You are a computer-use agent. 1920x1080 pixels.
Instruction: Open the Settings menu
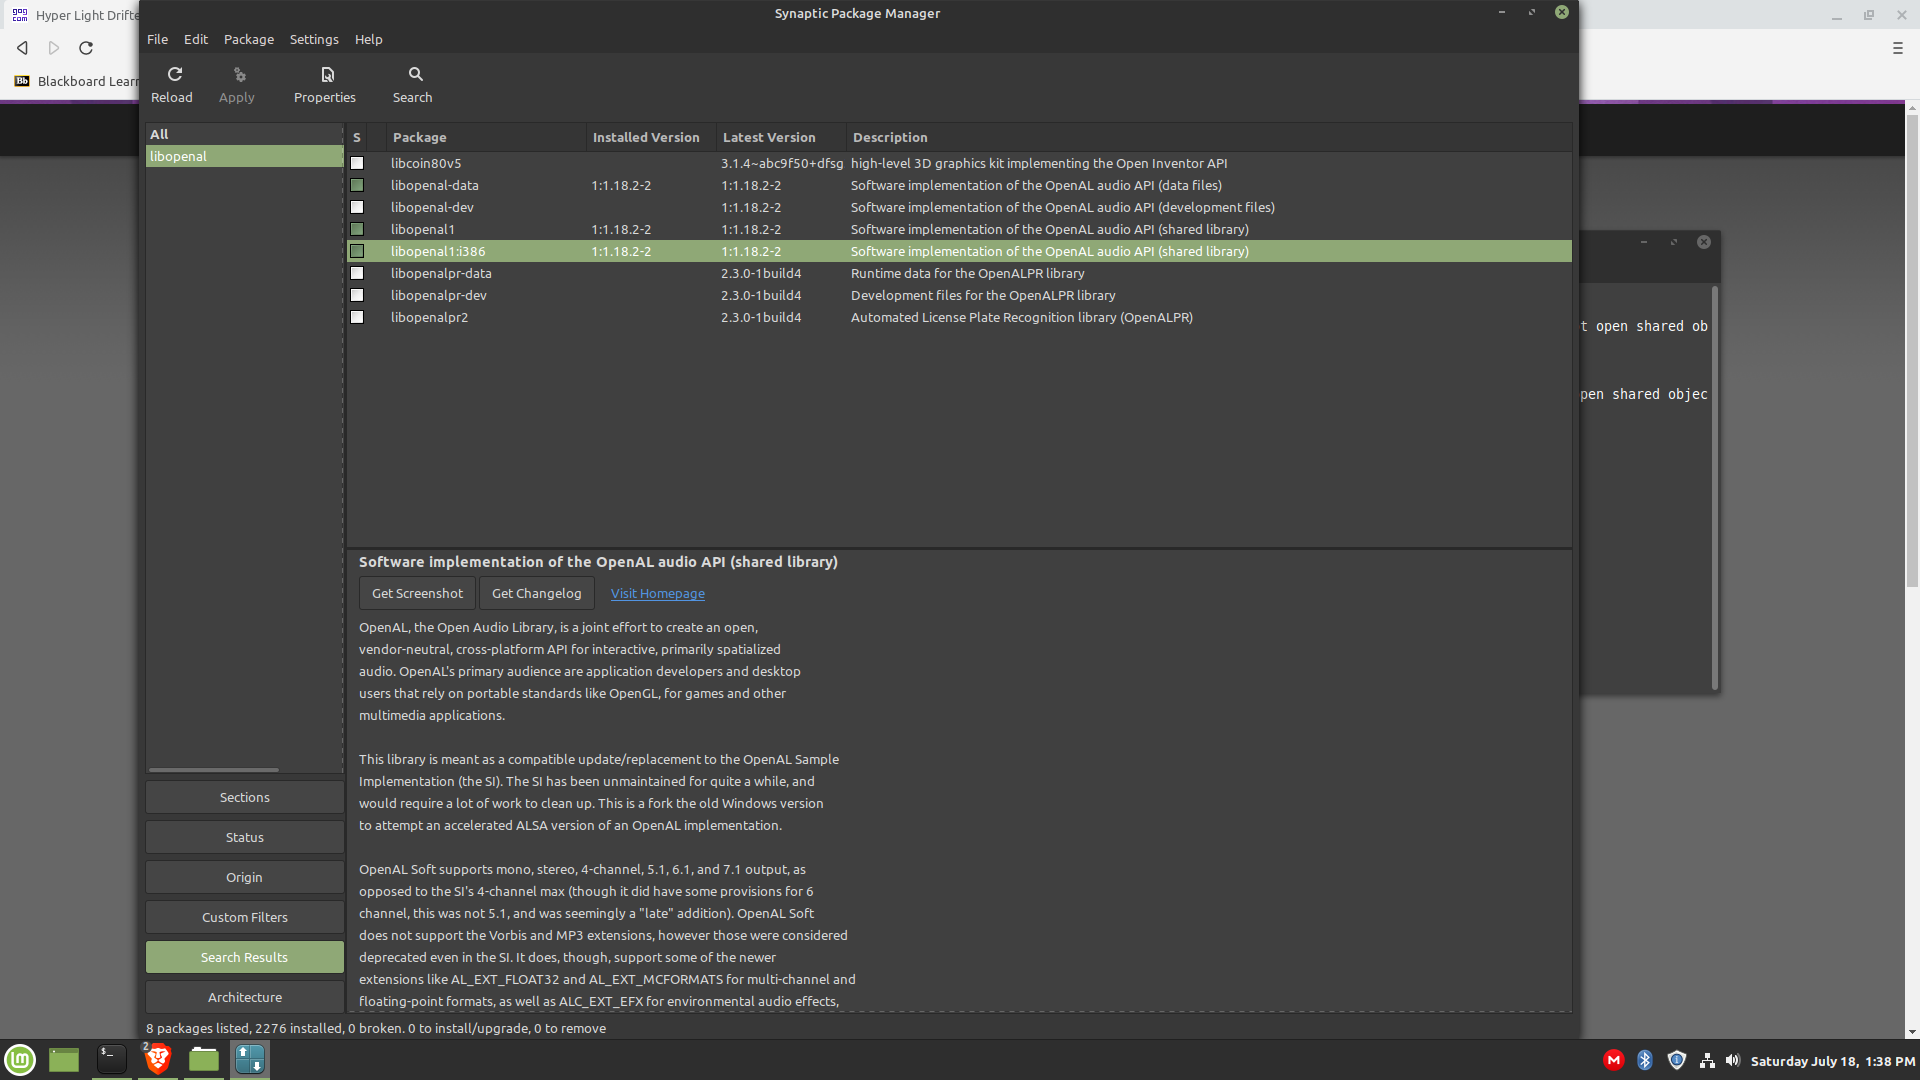click(314, 39)
